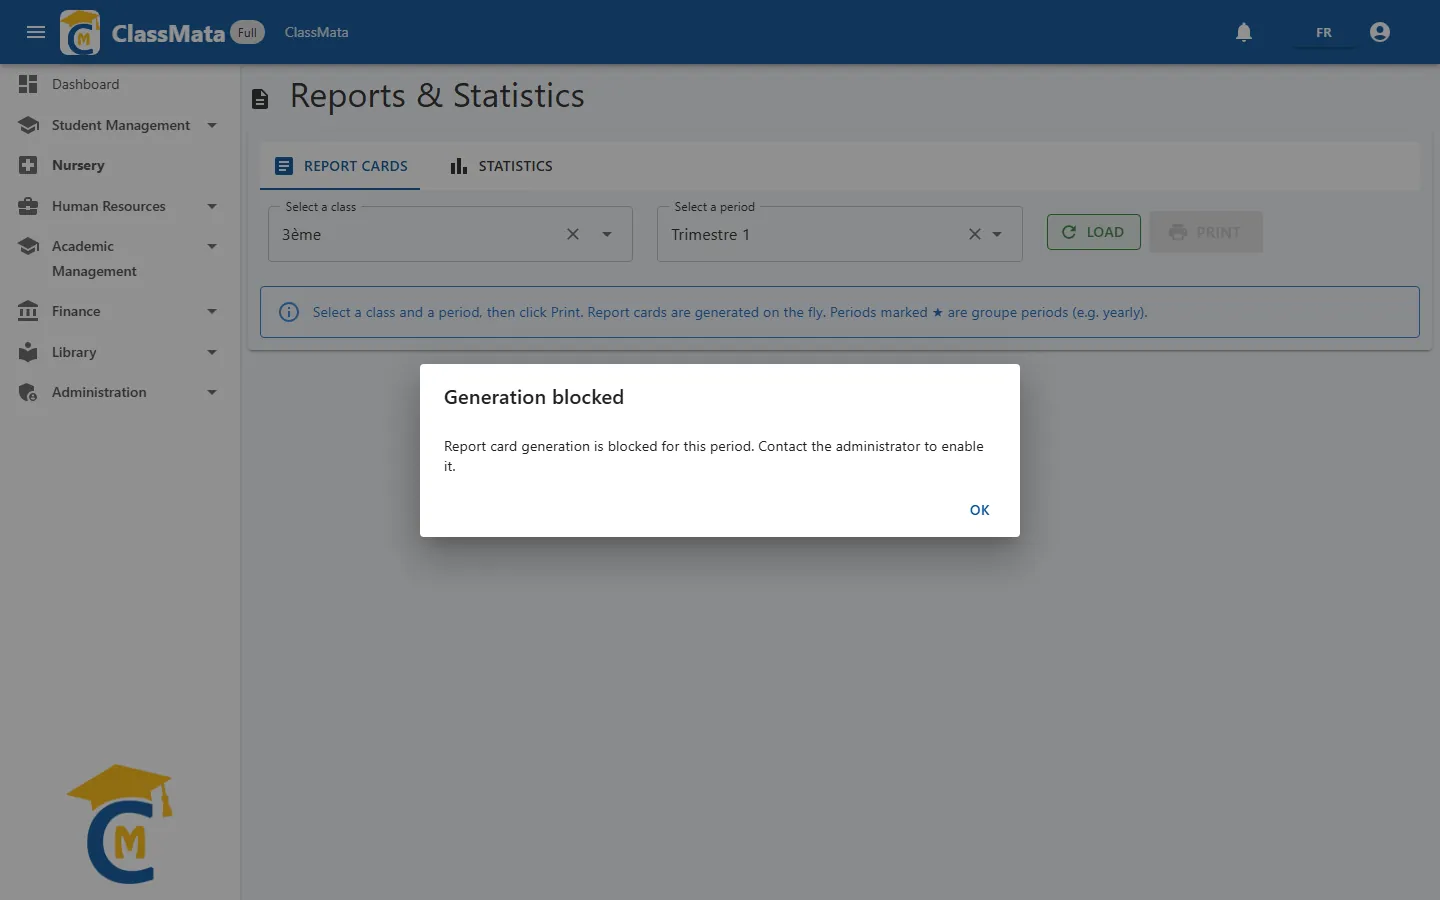
Task: Expand the Administration submenu
Action: (x=212, y=392)
